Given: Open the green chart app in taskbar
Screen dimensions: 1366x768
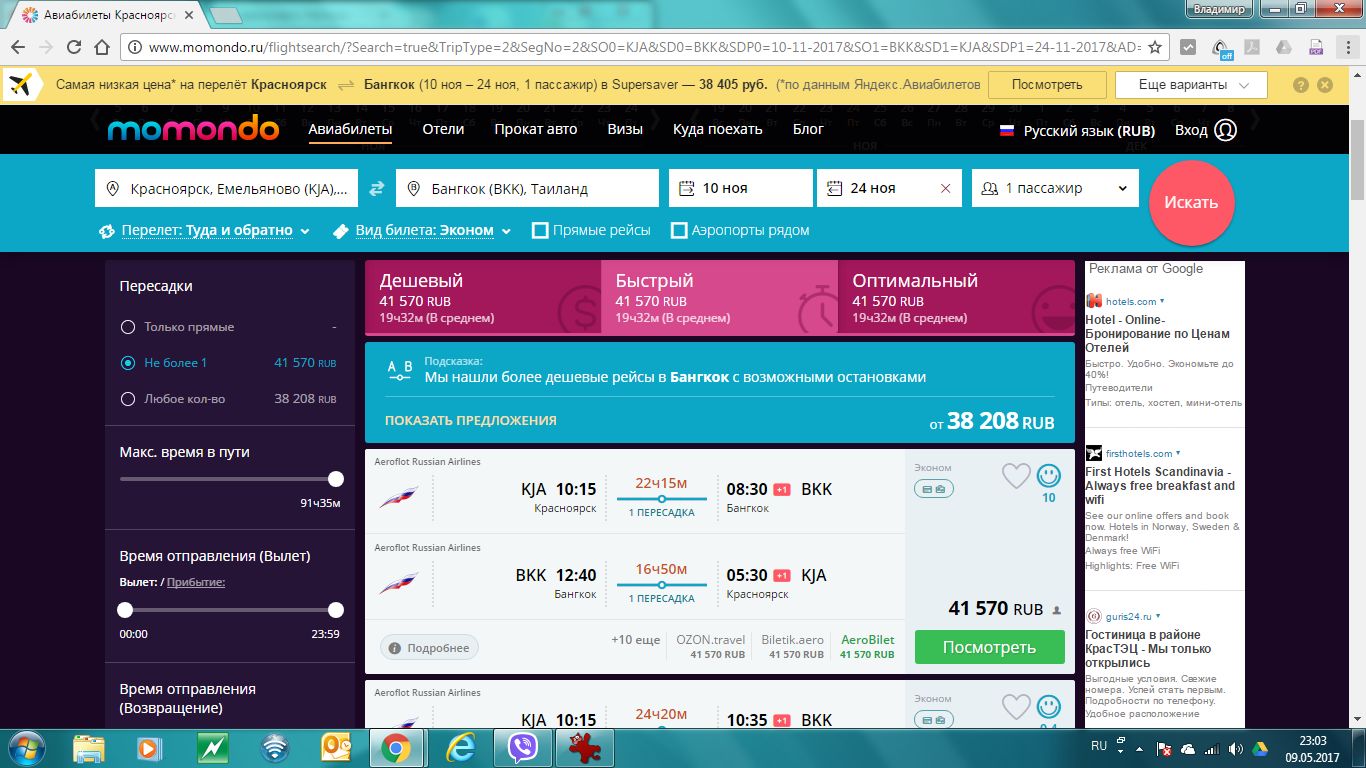Looking at the screenshot, I should click(212, 747).
